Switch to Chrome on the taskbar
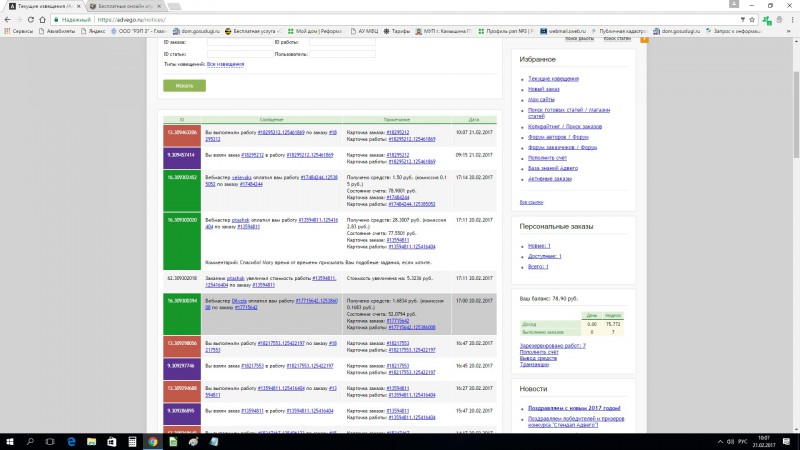The image size is (800, 450). coord(153,442)
